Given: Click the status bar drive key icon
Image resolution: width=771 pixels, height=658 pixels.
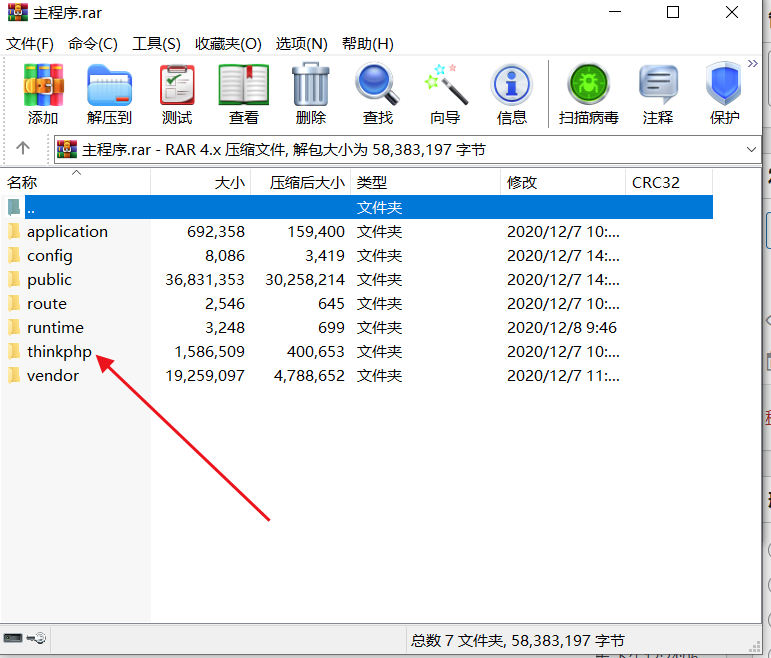Looking at the screenshot, I should (x=25, y=638).
